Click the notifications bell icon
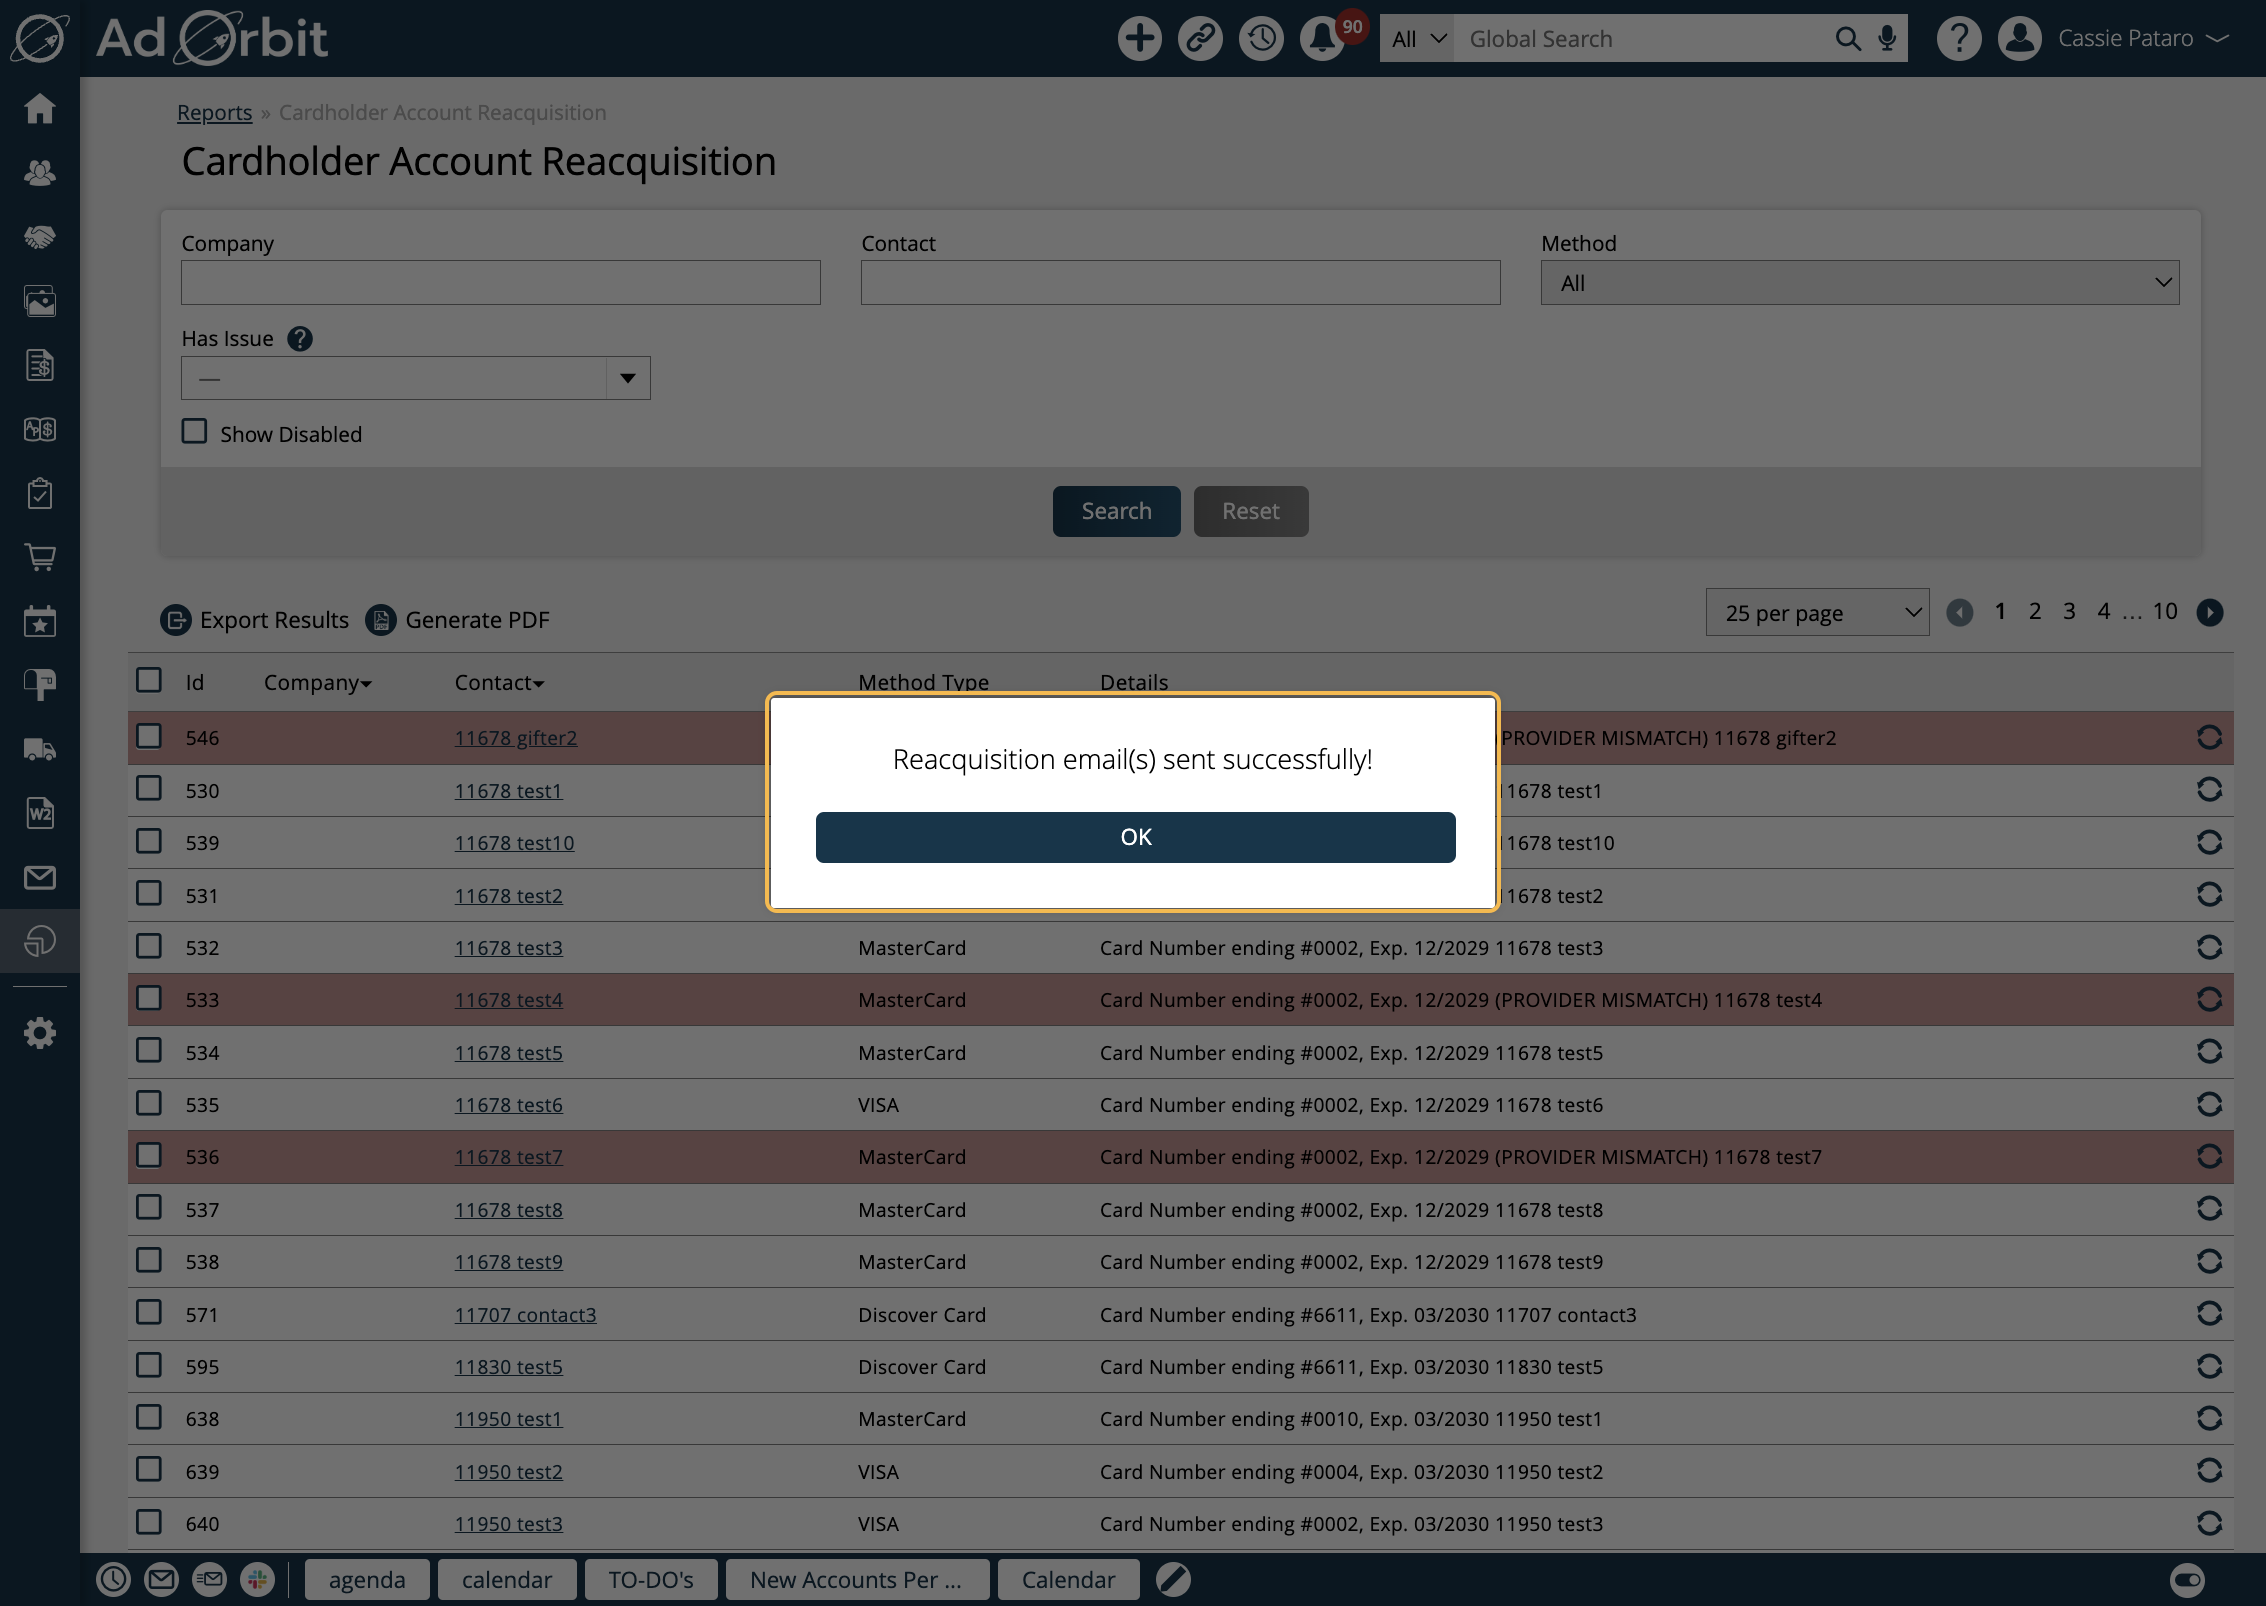2266x1606 pixels. click(1322, 39)
